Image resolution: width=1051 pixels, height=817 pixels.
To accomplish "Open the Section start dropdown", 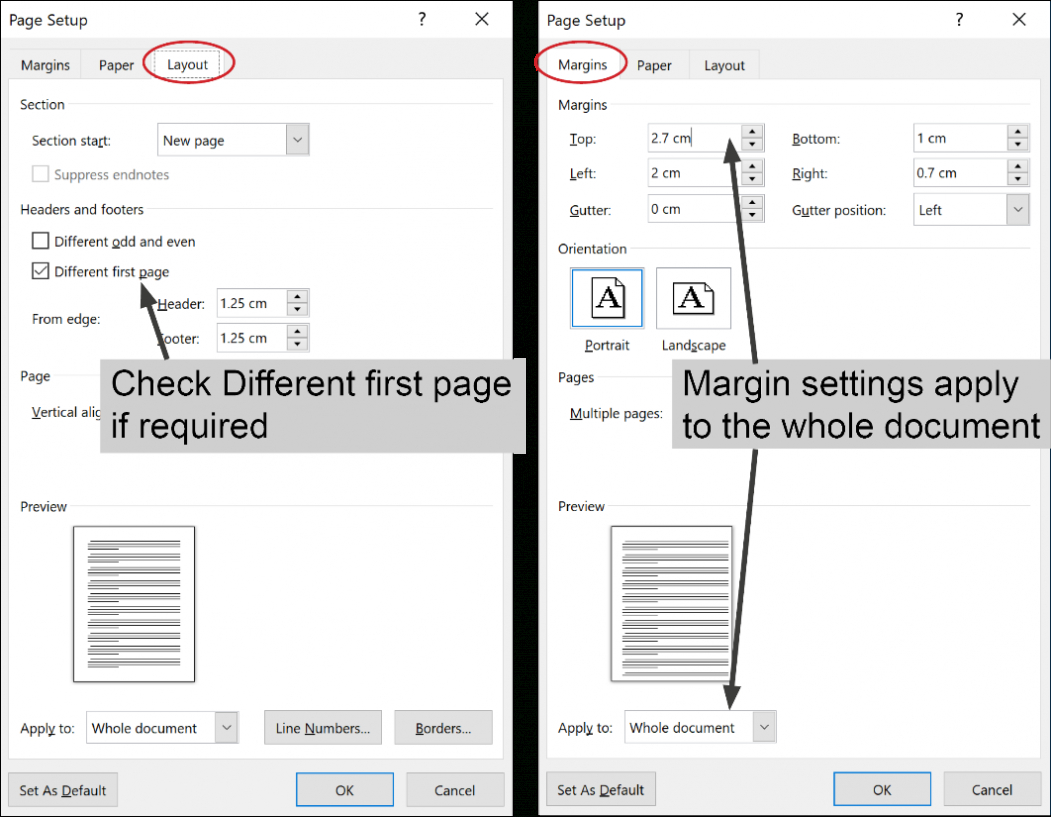I will [x=297, y=139].
